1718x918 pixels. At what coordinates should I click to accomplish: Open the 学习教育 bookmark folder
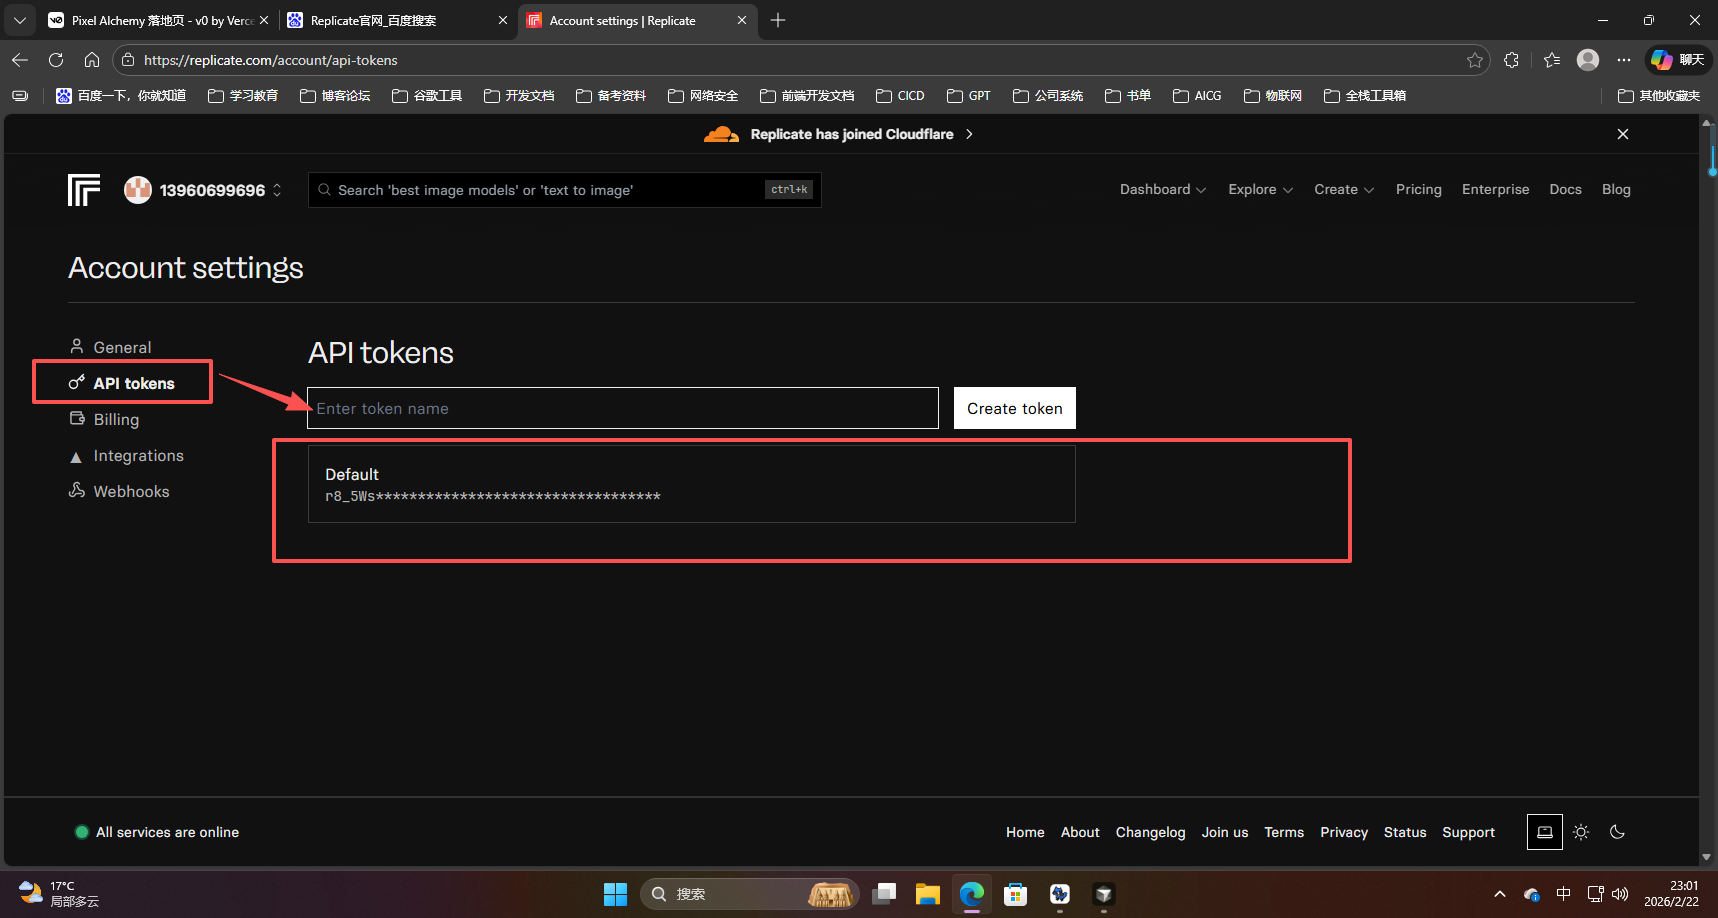click(243, 96)
